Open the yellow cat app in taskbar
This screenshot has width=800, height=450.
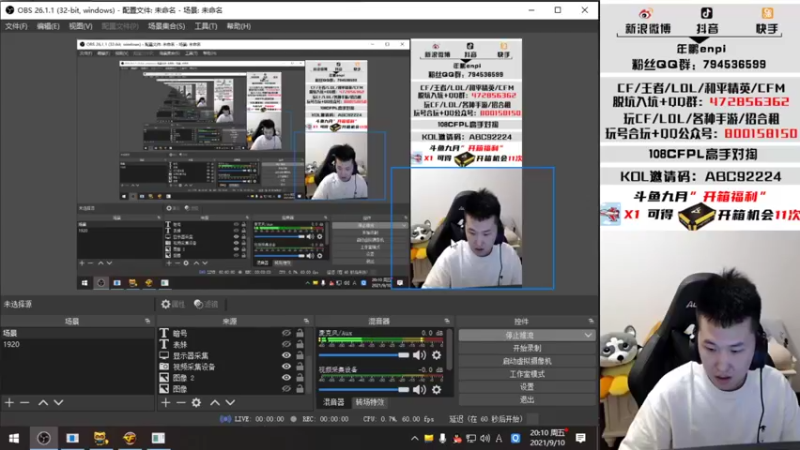point(101,438)
